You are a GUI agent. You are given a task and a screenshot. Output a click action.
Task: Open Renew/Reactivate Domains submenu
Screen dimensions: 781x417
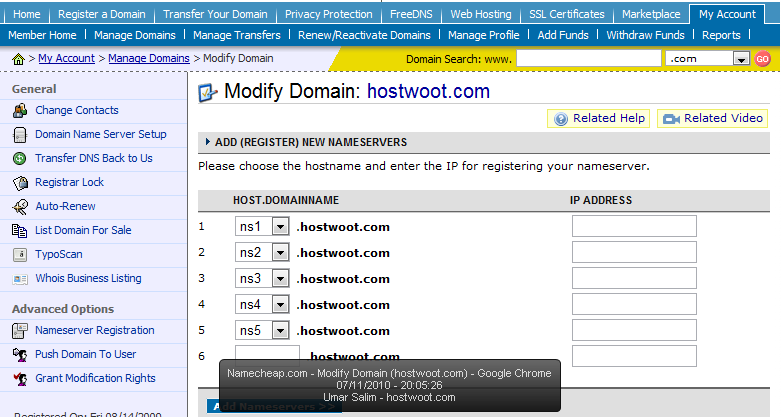click(364, 35)
